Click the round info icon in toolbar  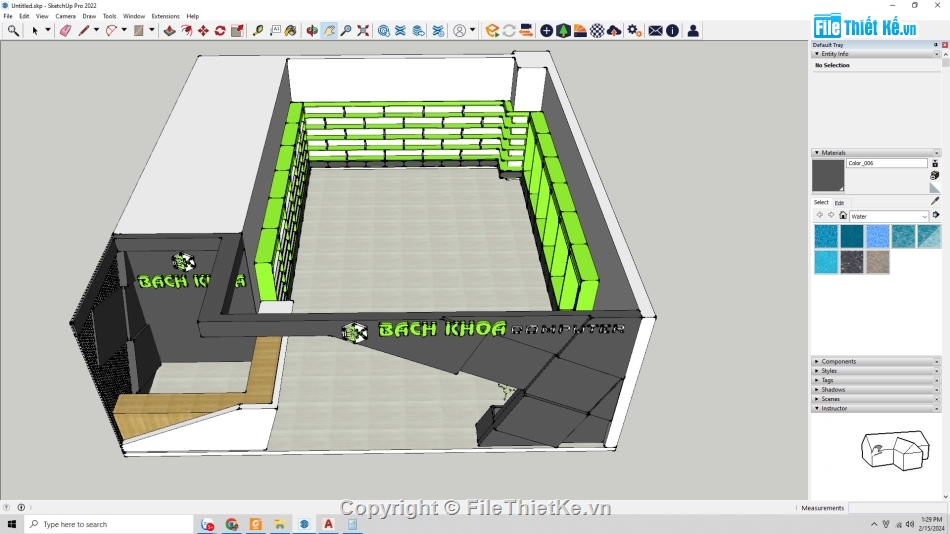click(x=672, y=30)
